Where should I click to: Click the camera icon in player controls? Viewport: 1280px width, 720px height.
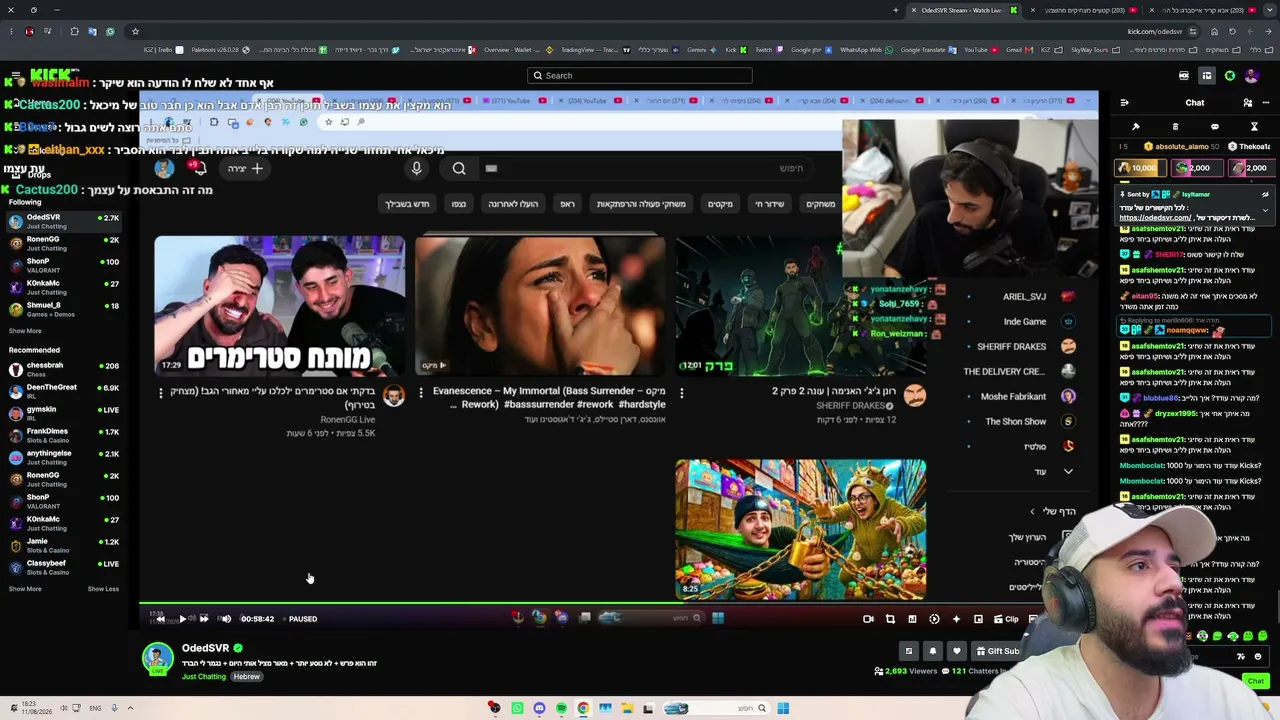pyautogui.click(x=868, y=619)
